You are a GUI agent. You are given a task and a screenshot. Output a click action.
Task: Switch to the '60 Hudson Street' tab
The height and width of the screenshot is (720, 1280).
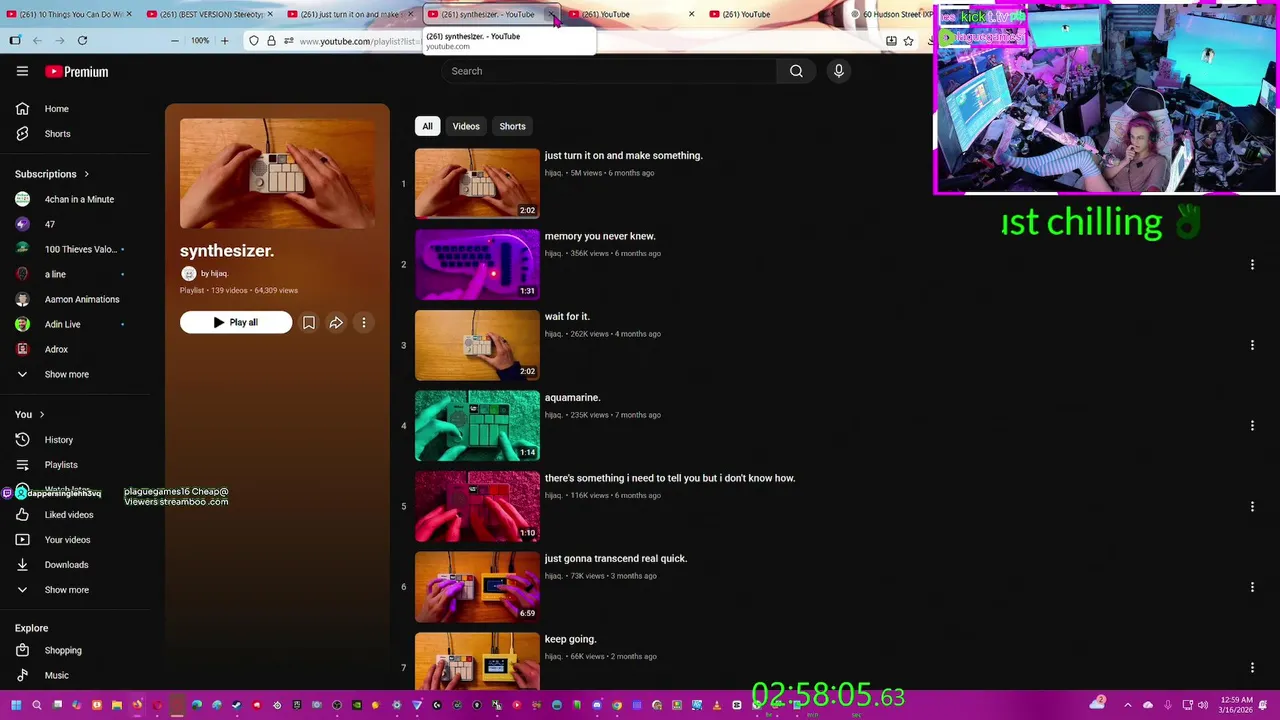(x=890, y=14)
